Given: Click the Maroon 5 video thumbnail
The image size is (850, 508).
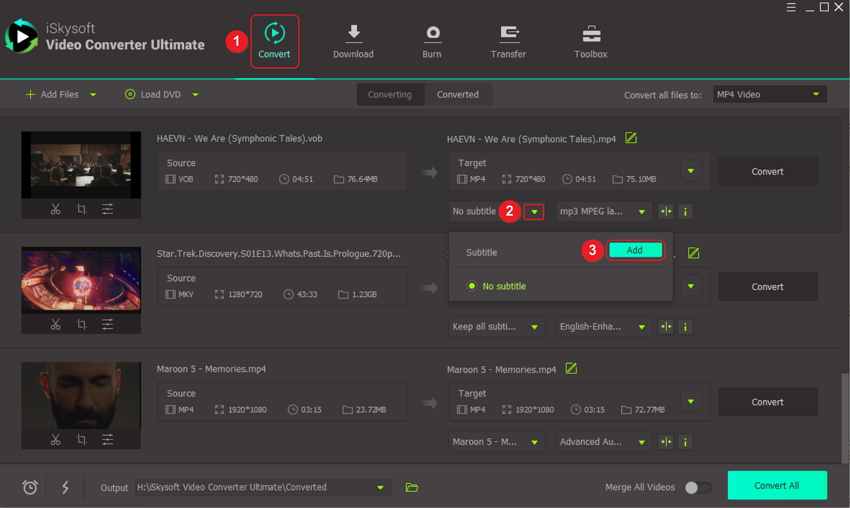Looking at the screenshot, I should point(81,395).
